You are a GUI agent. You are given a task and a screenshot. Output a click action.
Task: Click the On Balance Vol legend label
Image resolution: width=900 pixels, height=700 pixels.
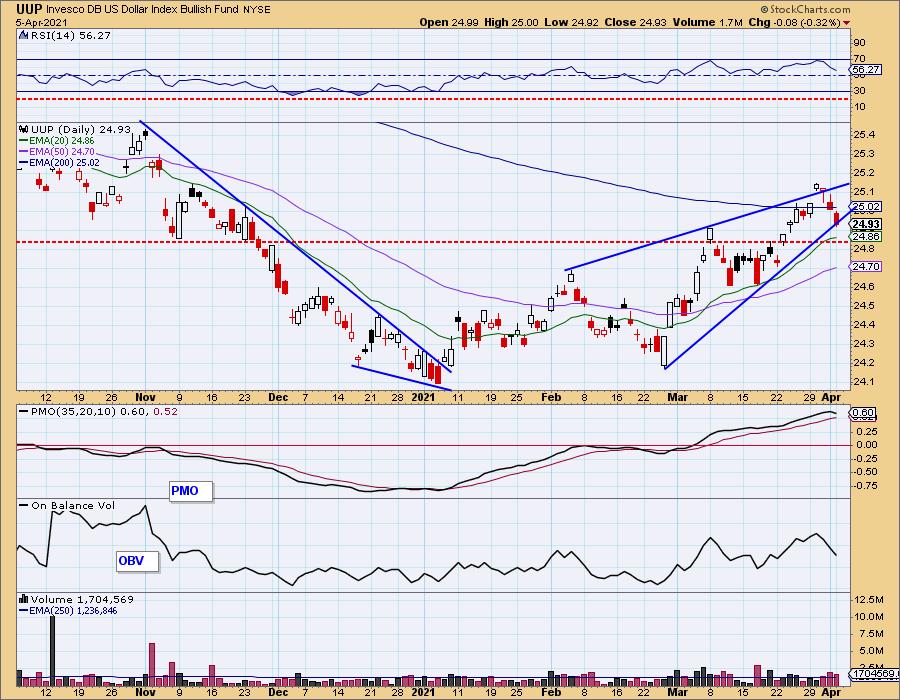pyautogui.click(x=67, y=505)
